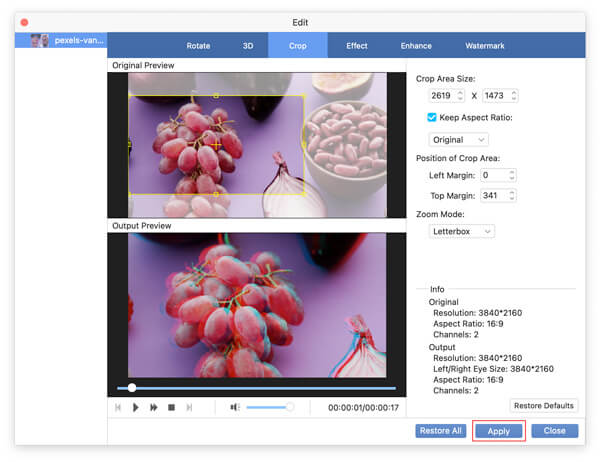Viewport: 600px width, 462px height.
Task: Skip to previous frame start button
Action: coord(118,407)
